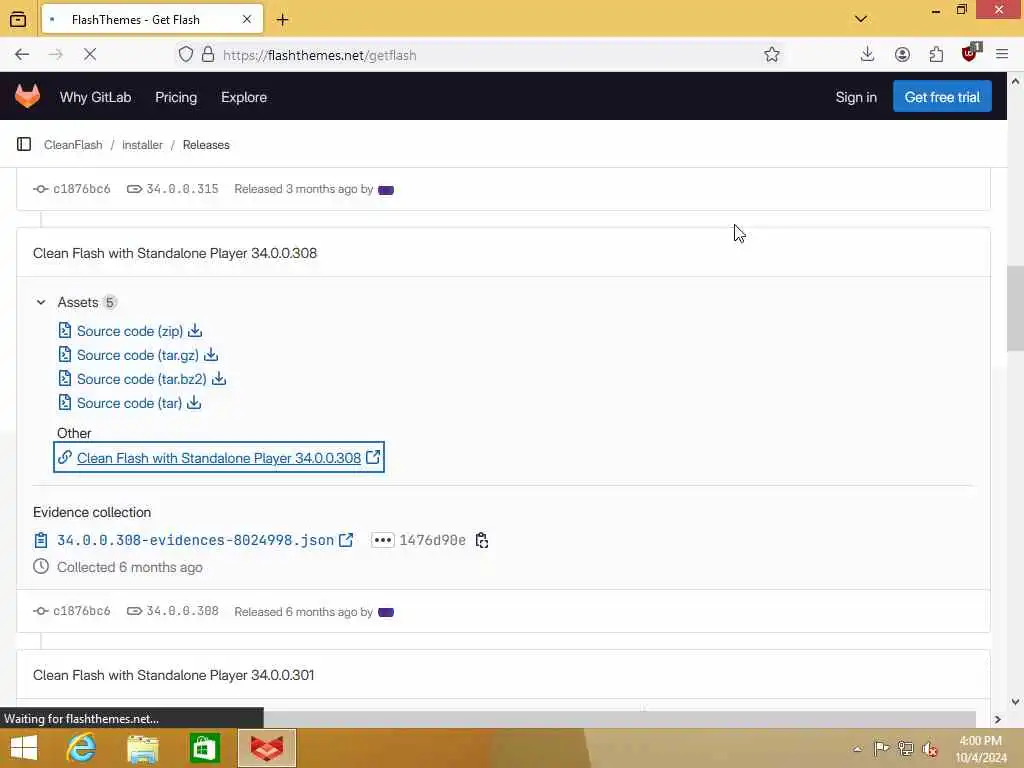This screenshot has width=1024, height=768.
Task: Click the vertical page scrollbar thumb
Action: (1015, 308)
